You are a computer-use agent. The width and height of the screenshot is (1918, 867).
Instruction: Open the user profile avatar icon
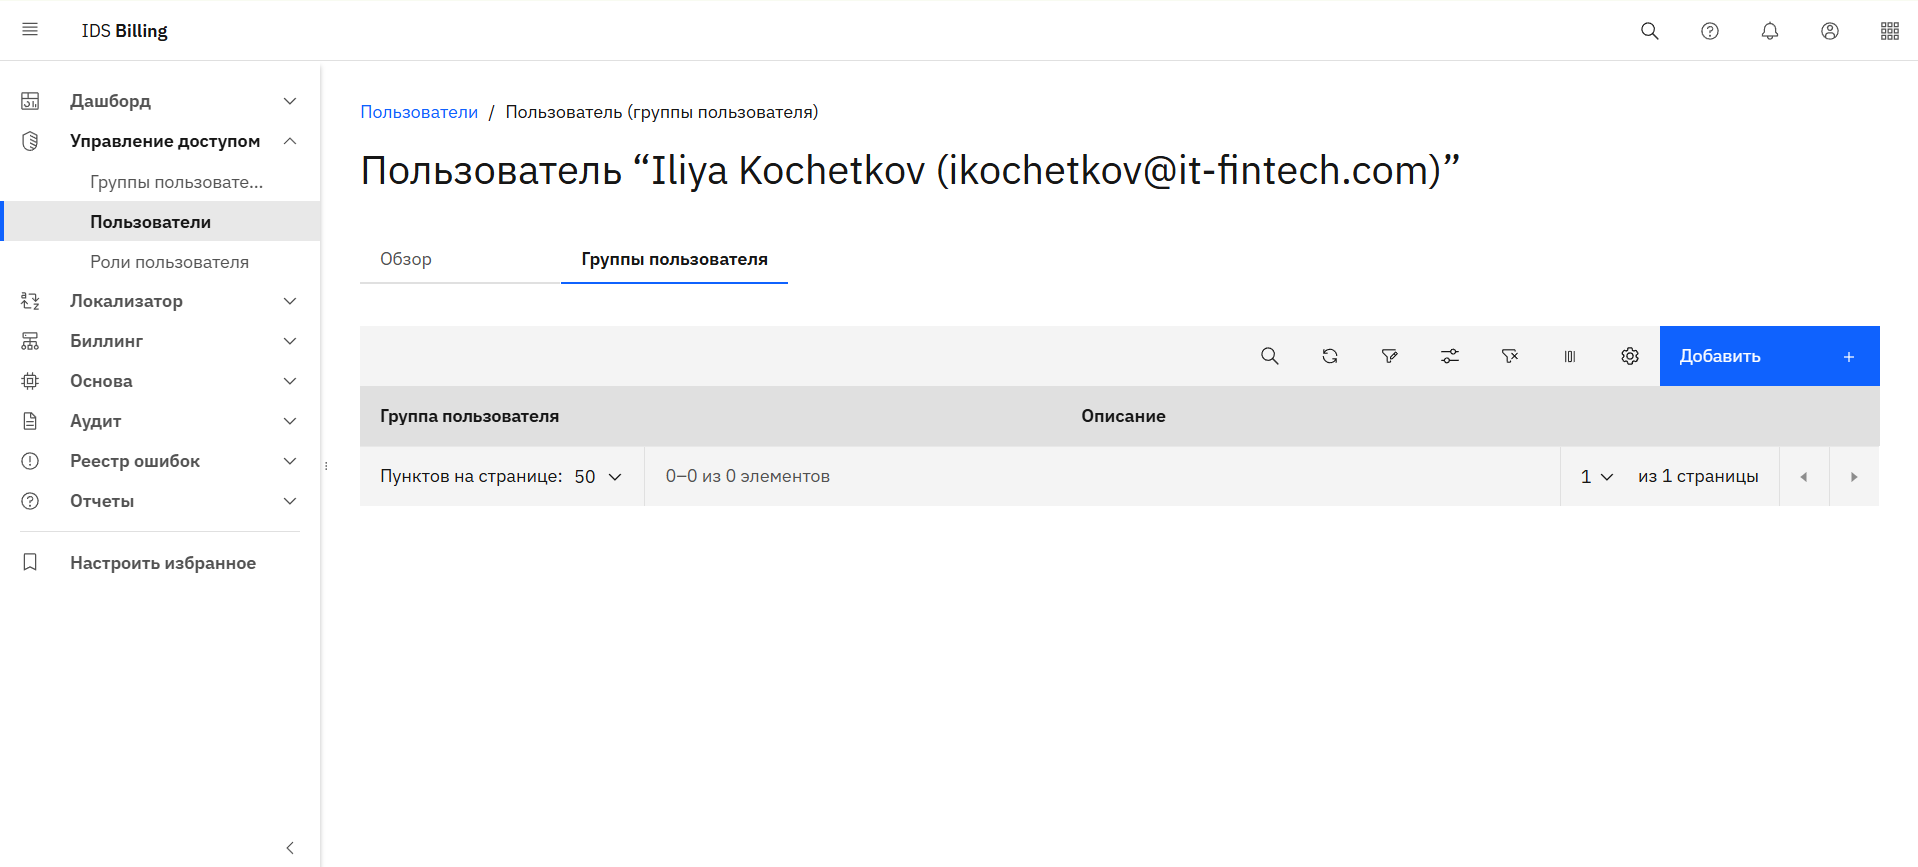[x=1829, y=31]
